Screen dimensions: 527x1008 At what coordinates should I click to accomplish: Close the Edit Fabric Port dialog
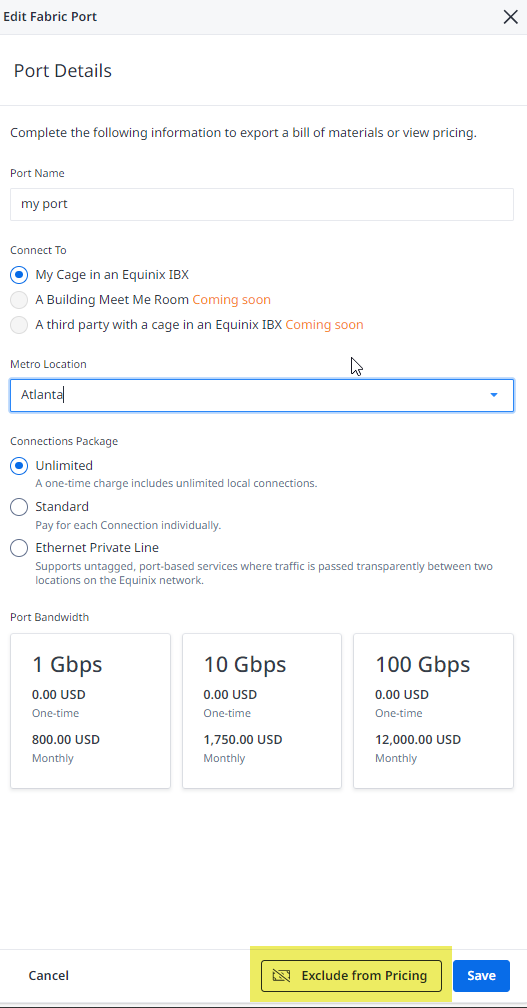510,17
